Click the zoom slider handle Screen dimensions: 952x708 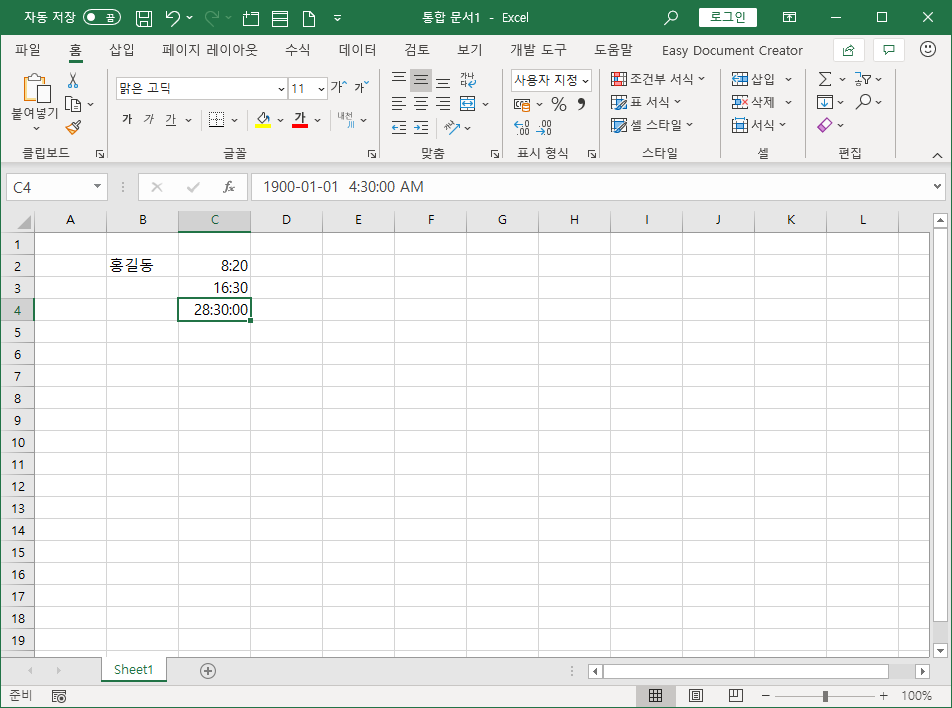click(824, 696)
